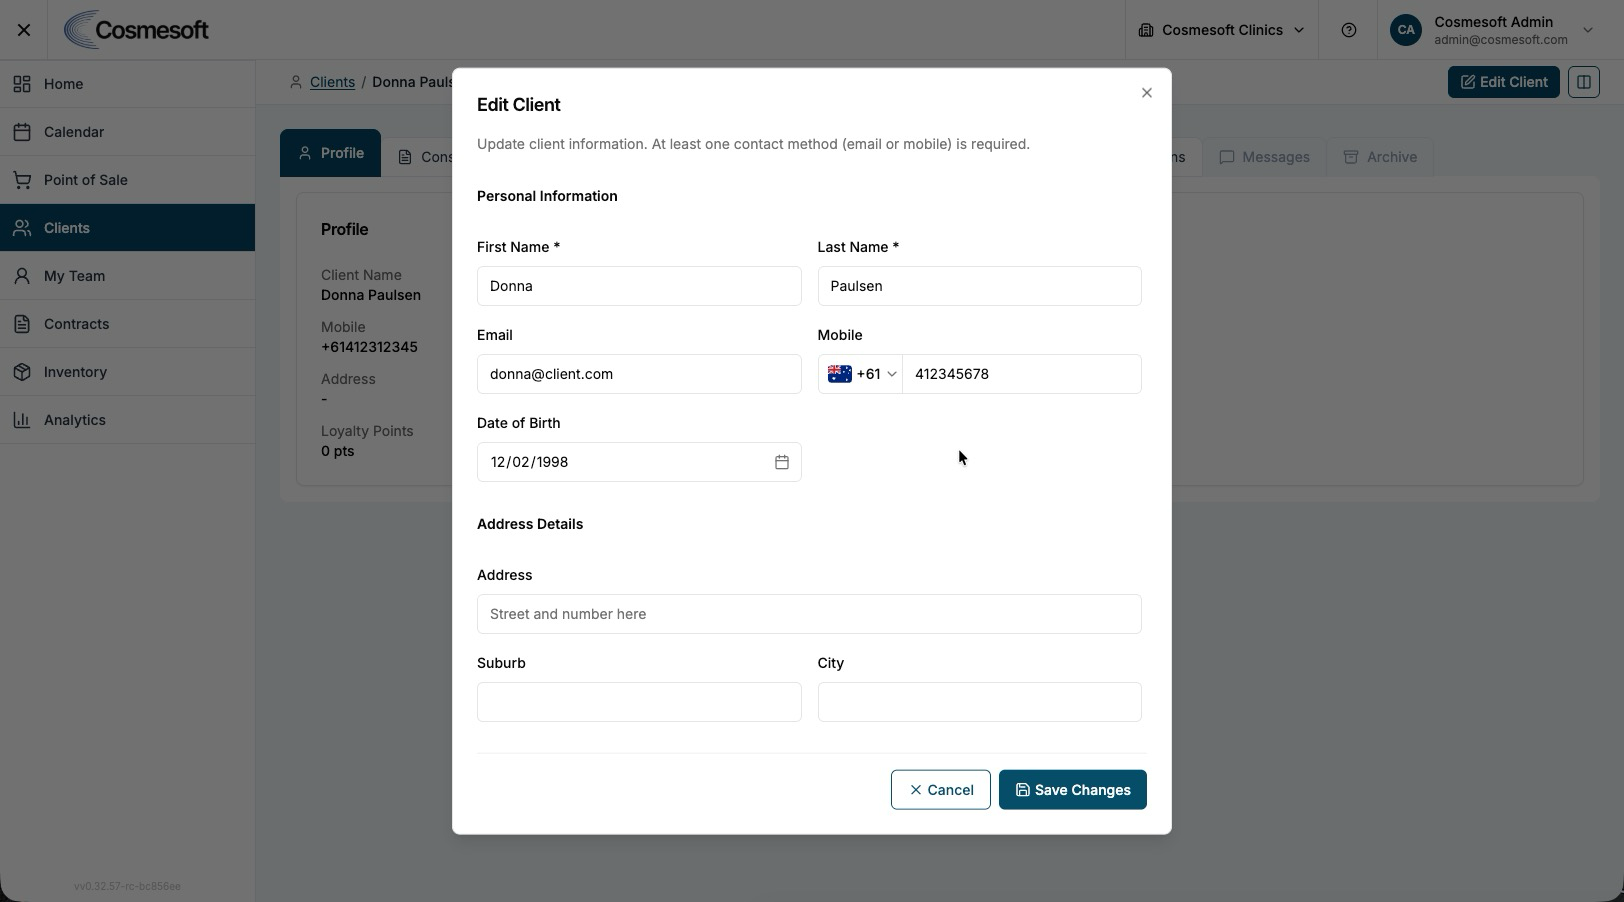Open the date picker calendar icon
Viewport: 1624px width, 902px height.
click(x=782, y=462)
